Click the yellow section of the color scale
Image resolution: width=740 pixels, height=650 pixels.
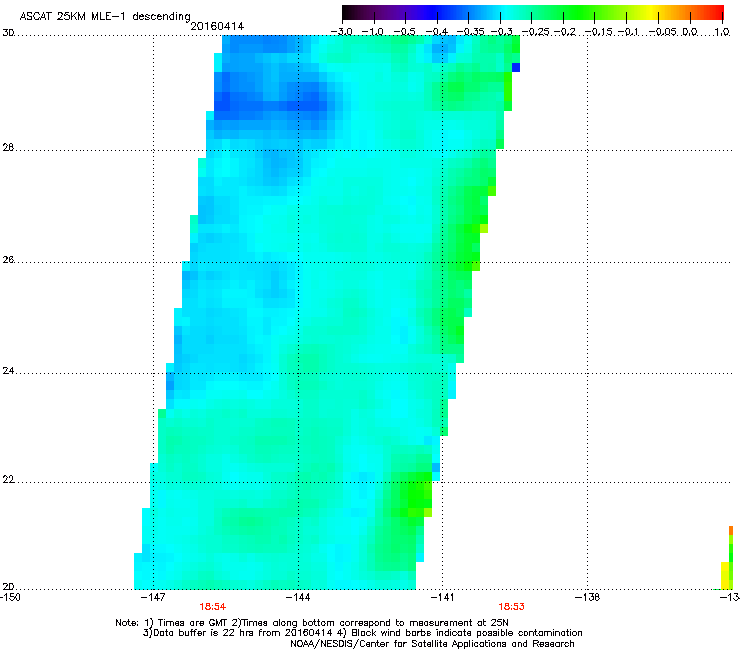(651, 12)
